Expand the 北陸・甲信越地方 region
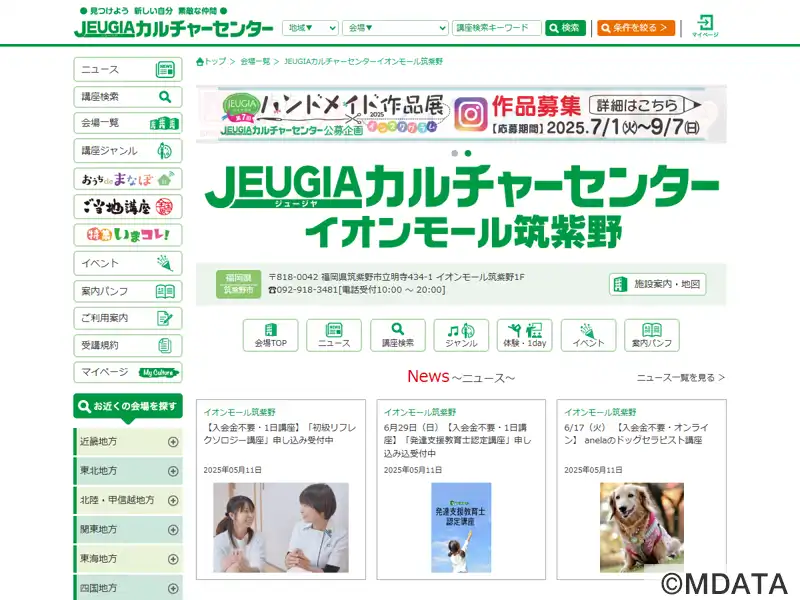Image resolution: width=800 pixels, height=600 pixels. (128, 501)
